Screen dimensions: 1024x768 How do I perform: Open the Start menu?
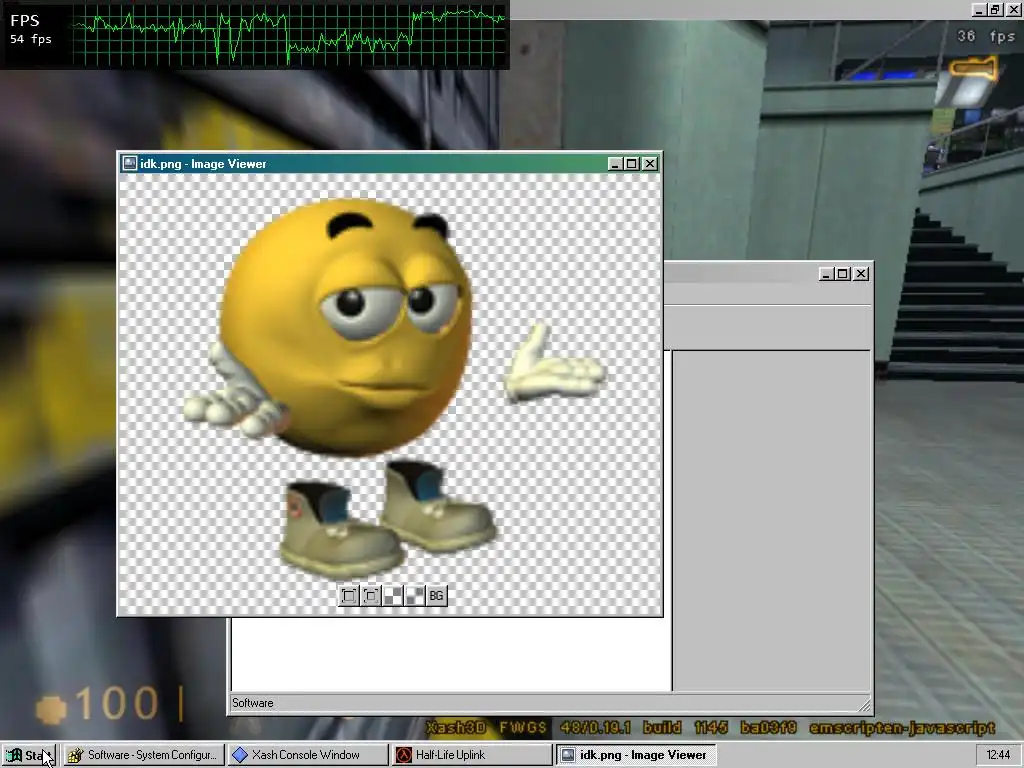point(29,755)
